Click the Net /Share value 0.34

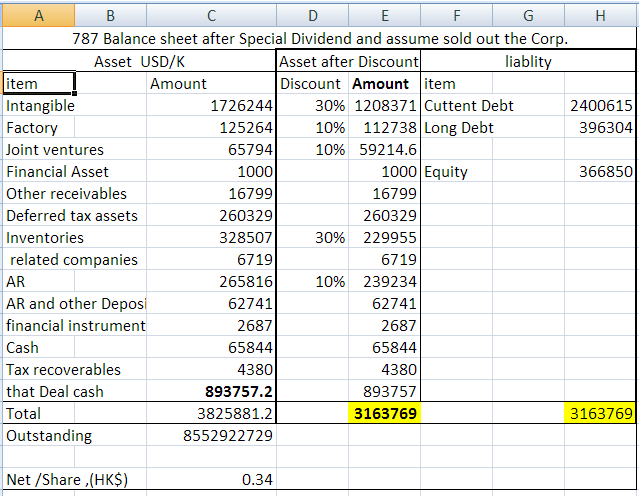(x=211, y=479)
